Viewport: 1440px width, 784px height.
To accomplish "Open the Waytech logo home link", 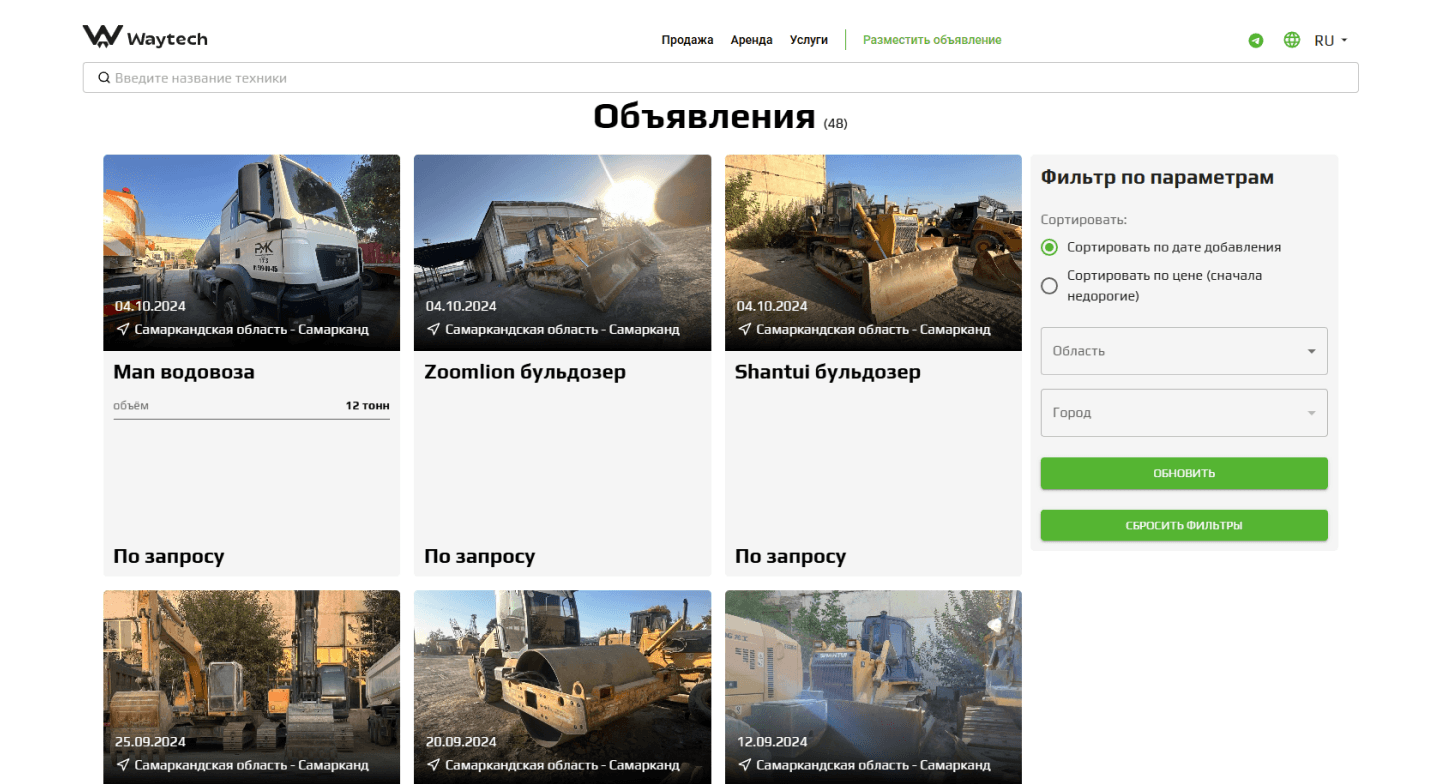I will 145,37.
